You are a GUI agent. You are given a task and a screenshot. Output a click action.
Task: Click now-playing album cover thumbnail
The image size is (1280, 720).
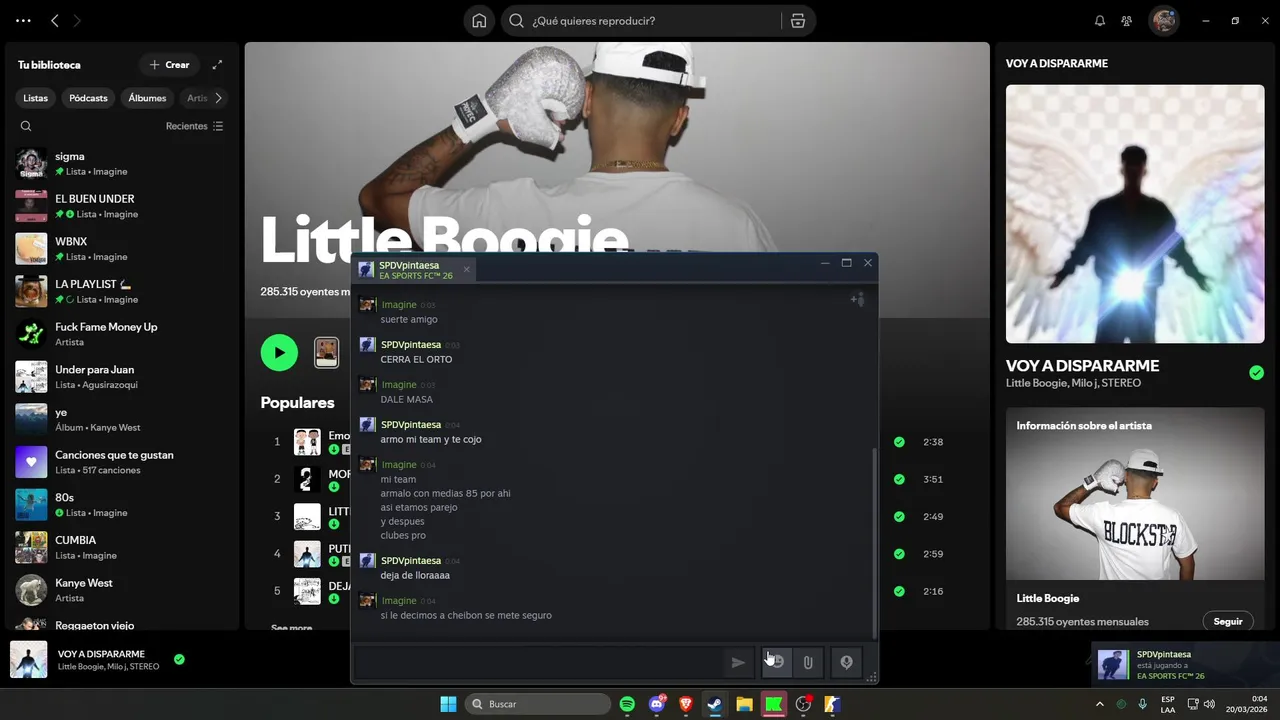coord(29,660)
